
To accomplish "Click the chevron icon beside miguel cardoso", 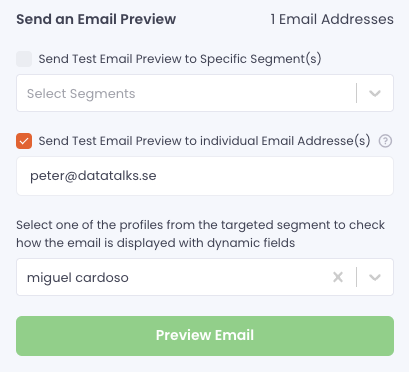I will coord(375,277).
